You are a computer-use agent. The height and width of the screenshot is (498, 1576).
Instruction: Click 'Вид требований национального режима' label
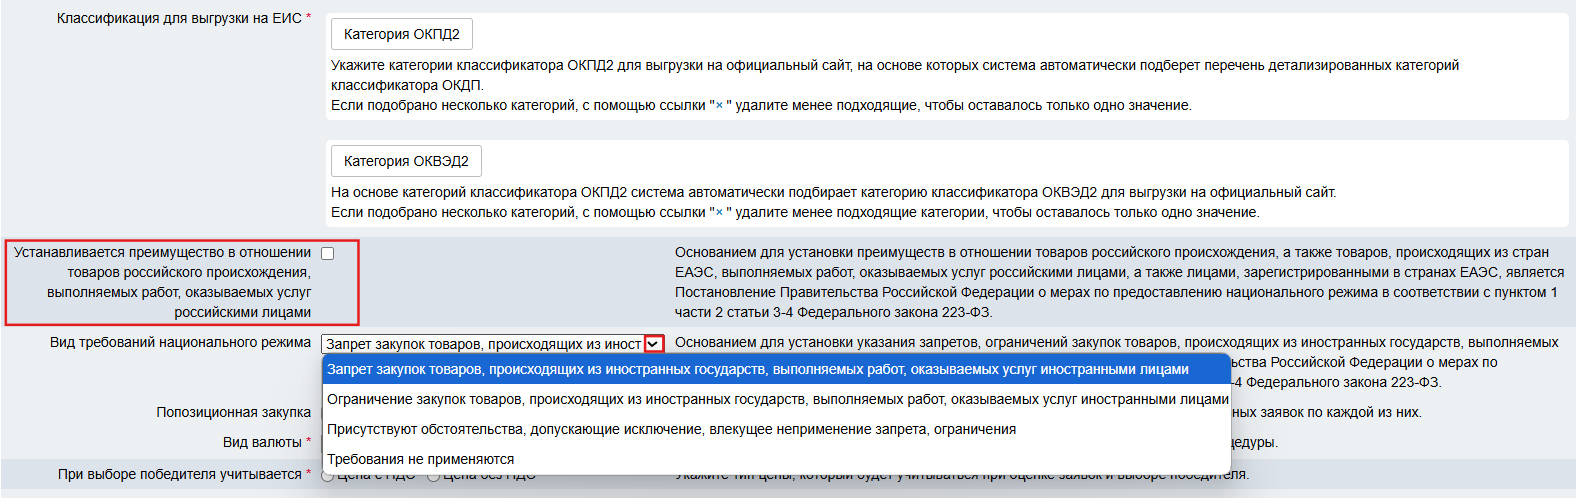coord(180,343)
